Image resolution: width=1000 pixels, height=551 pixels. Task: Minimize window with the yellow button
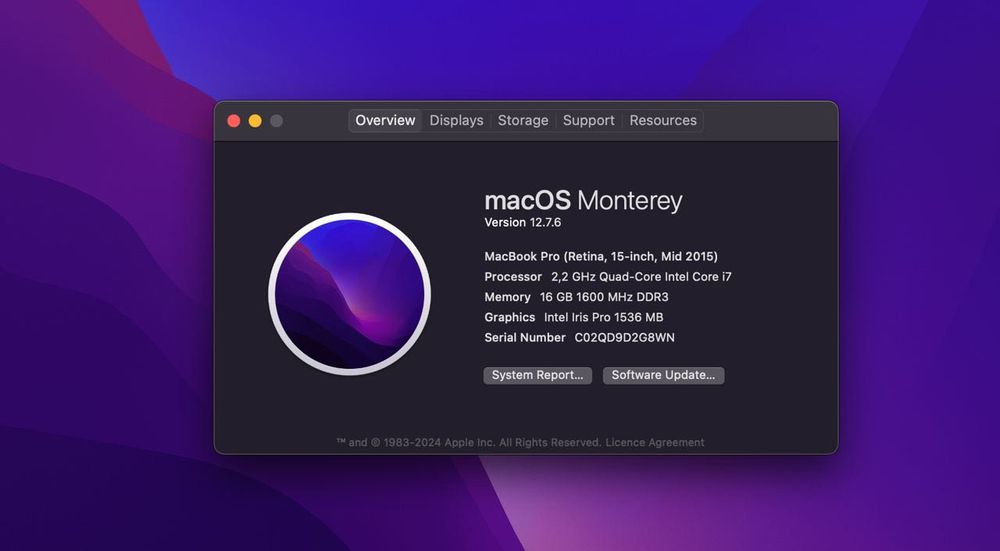[255, 121]
